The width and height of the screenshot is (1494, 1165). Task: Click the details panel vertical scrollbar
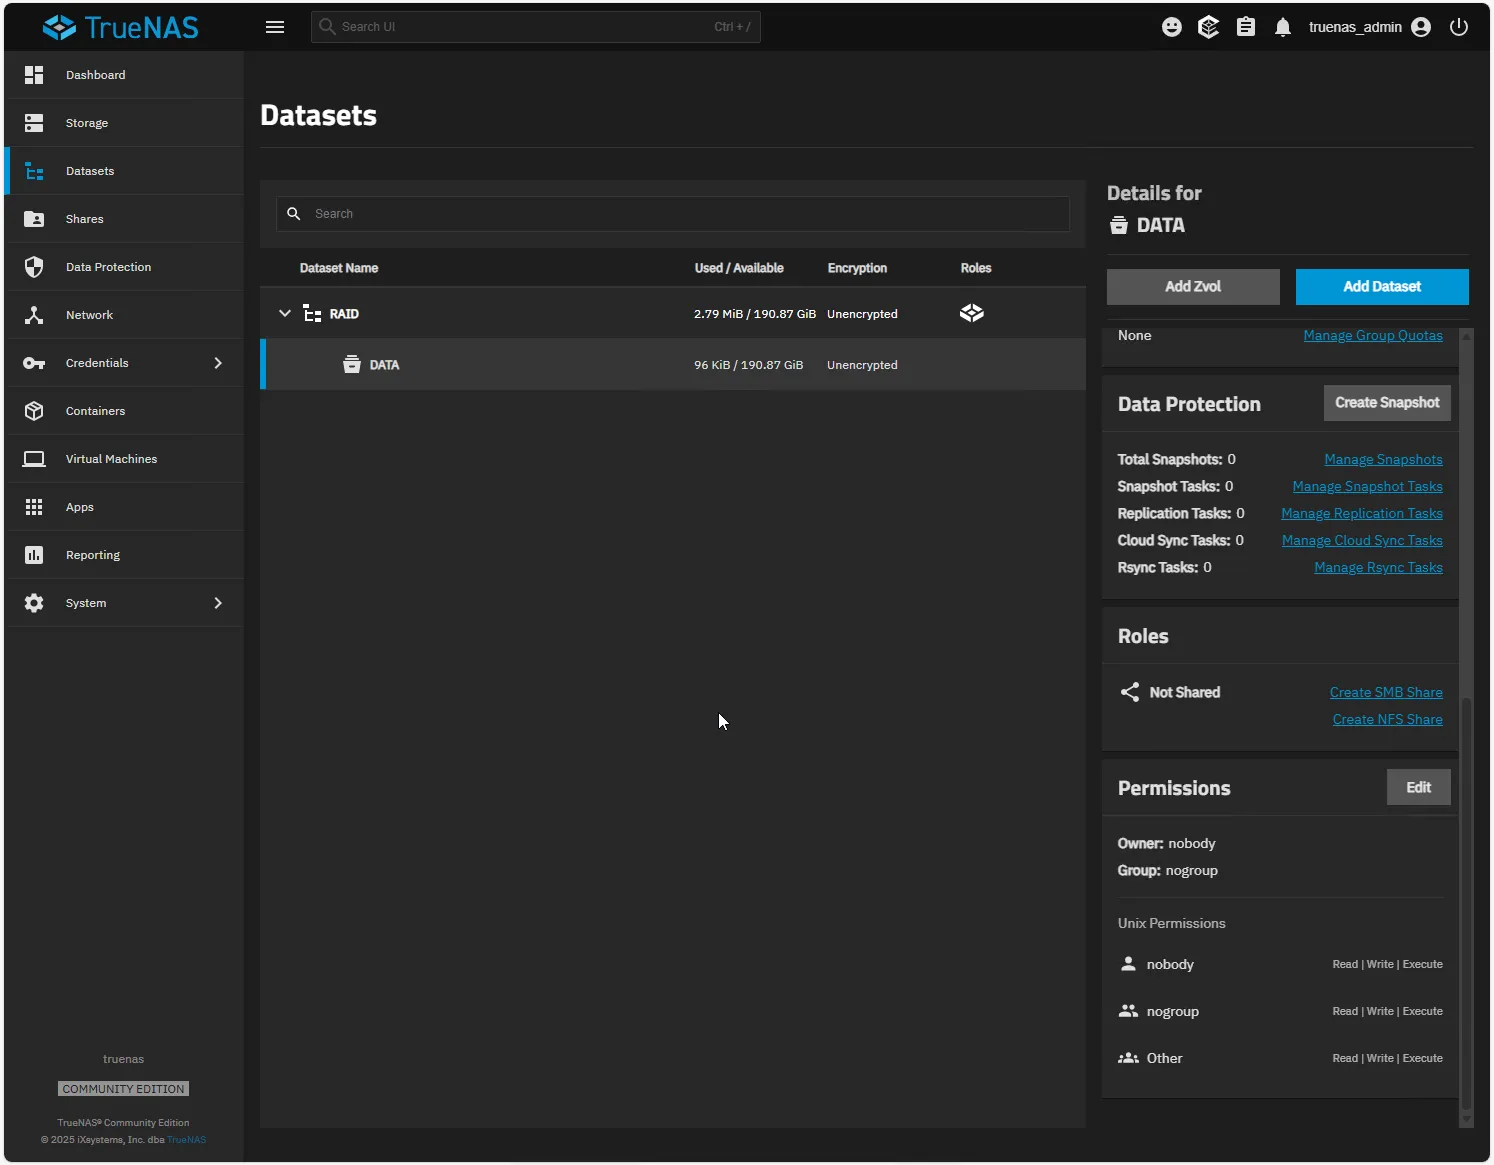1466,900
